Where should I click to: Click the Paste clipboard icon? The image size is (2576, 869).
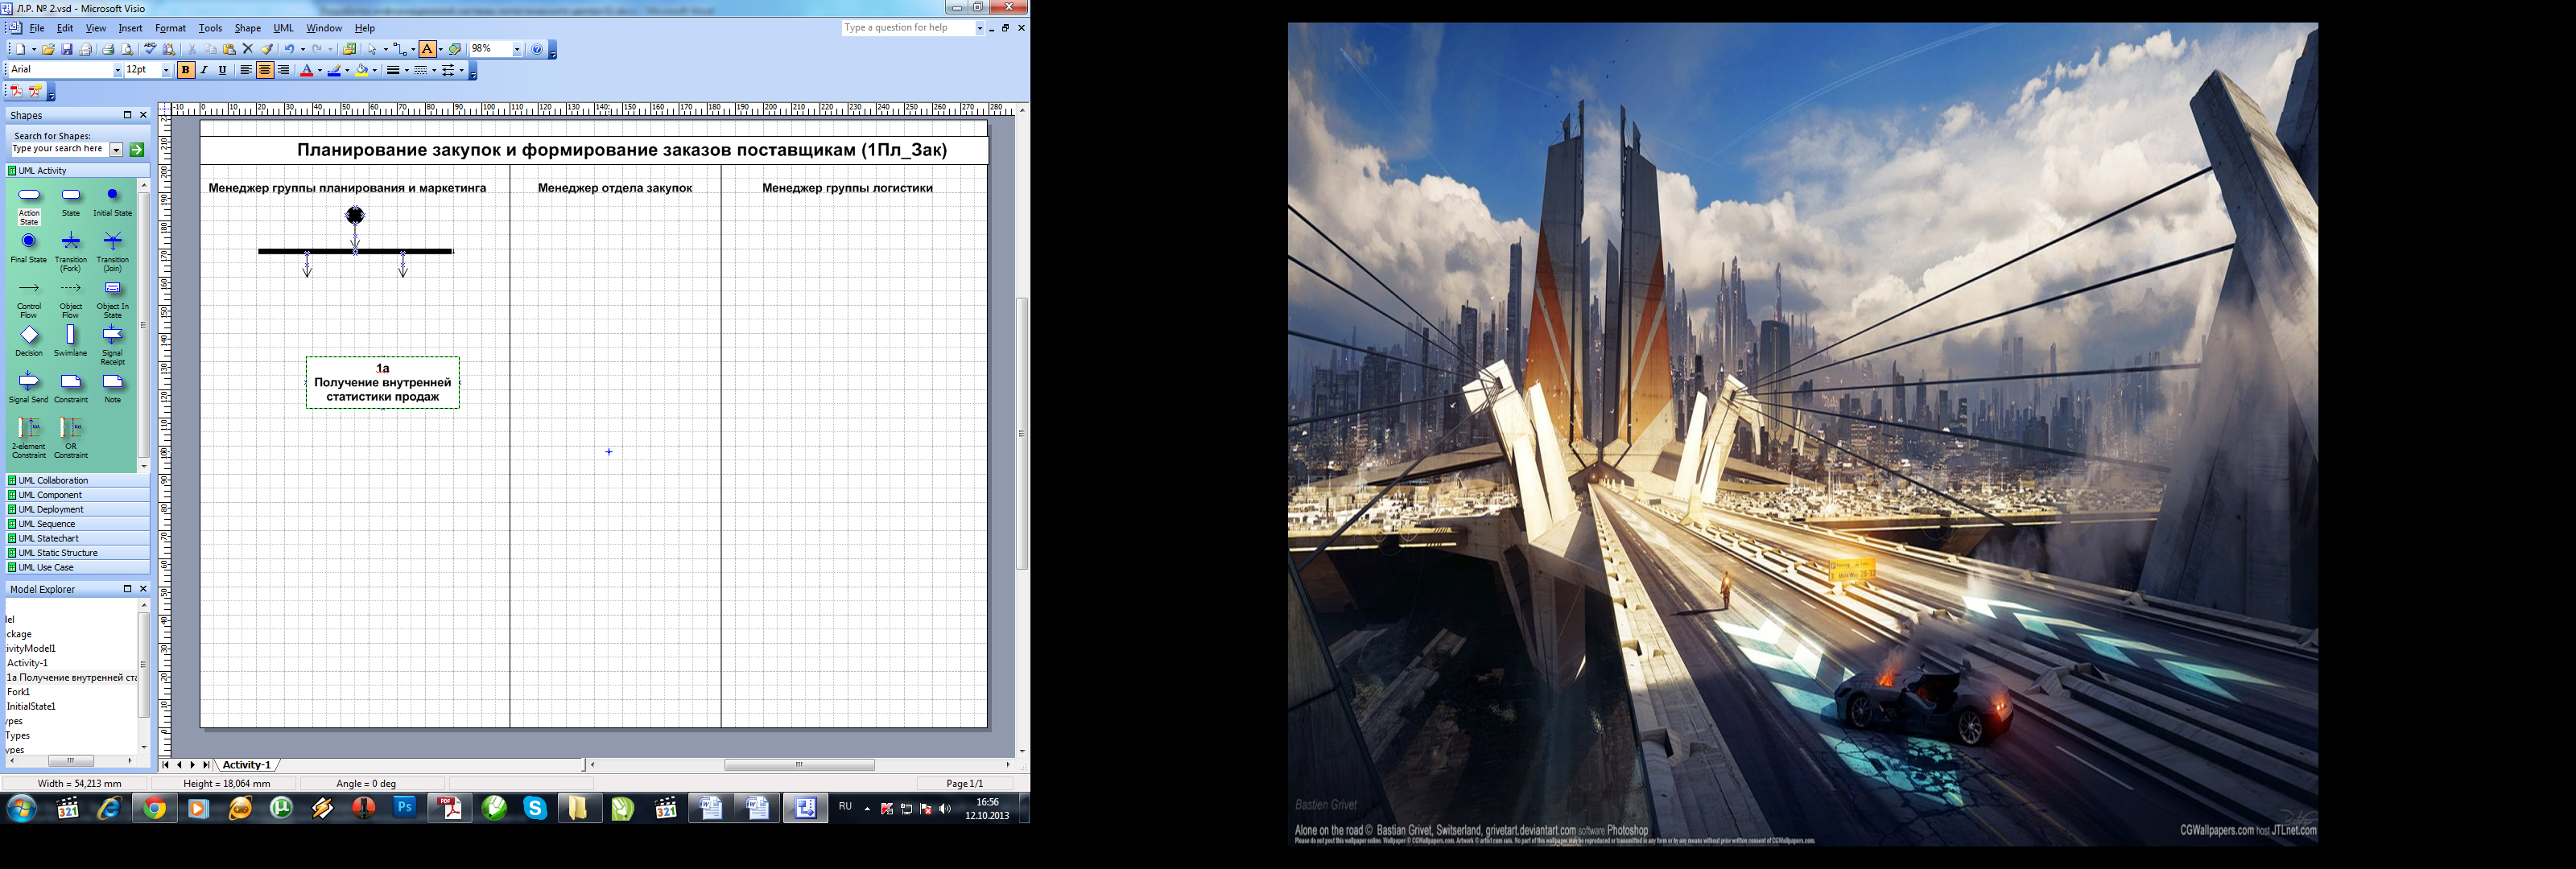click(229, 49)
